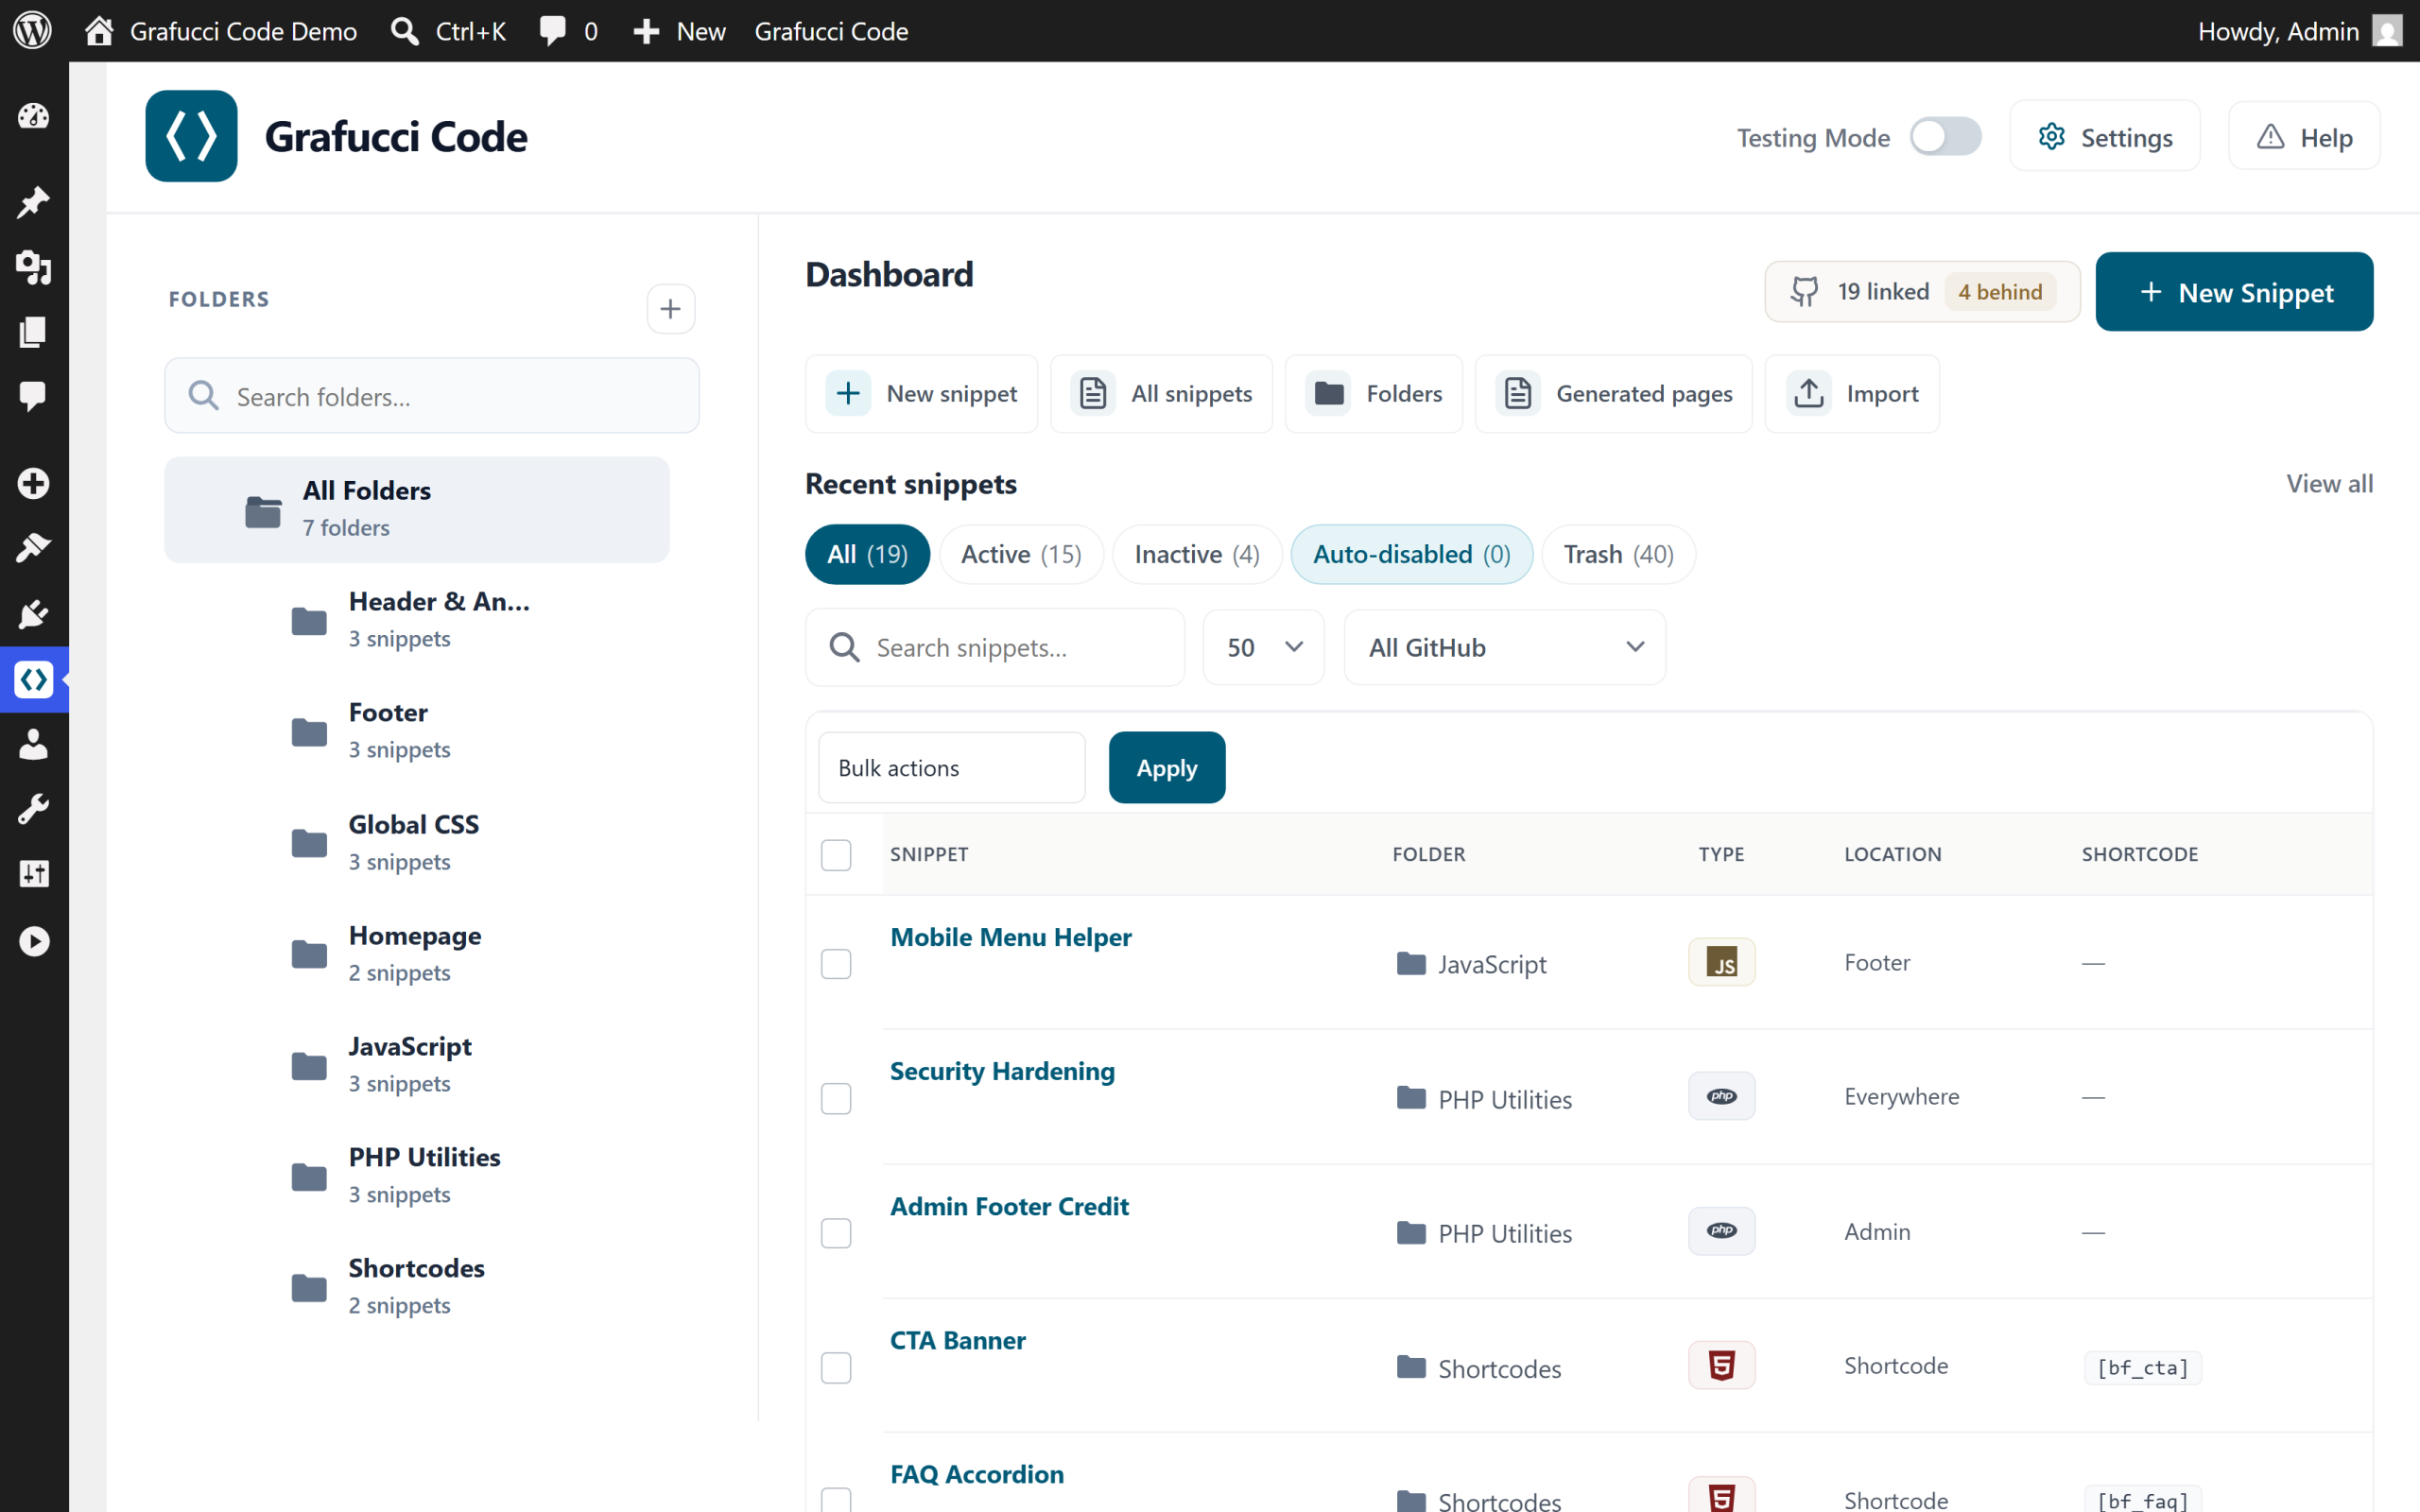This screenshot has height=1512, width=2420.
Task: Open the 50 per-page dropdown
Action: [x=1264, y=647]
